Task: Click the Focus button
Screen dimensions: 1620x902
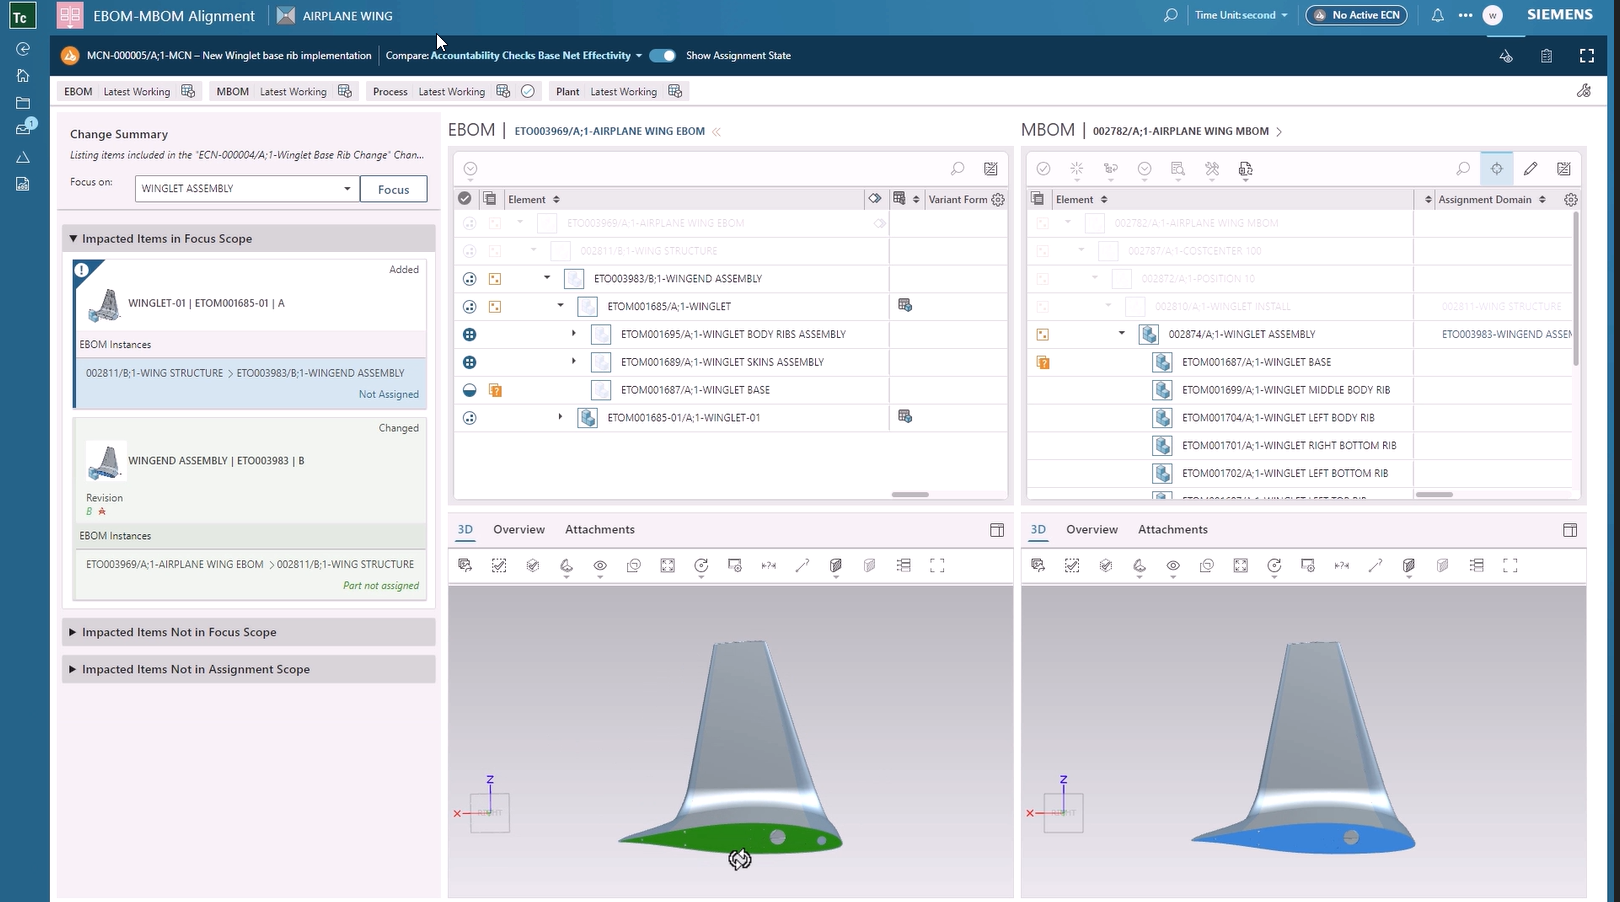Action: [393, 189]
